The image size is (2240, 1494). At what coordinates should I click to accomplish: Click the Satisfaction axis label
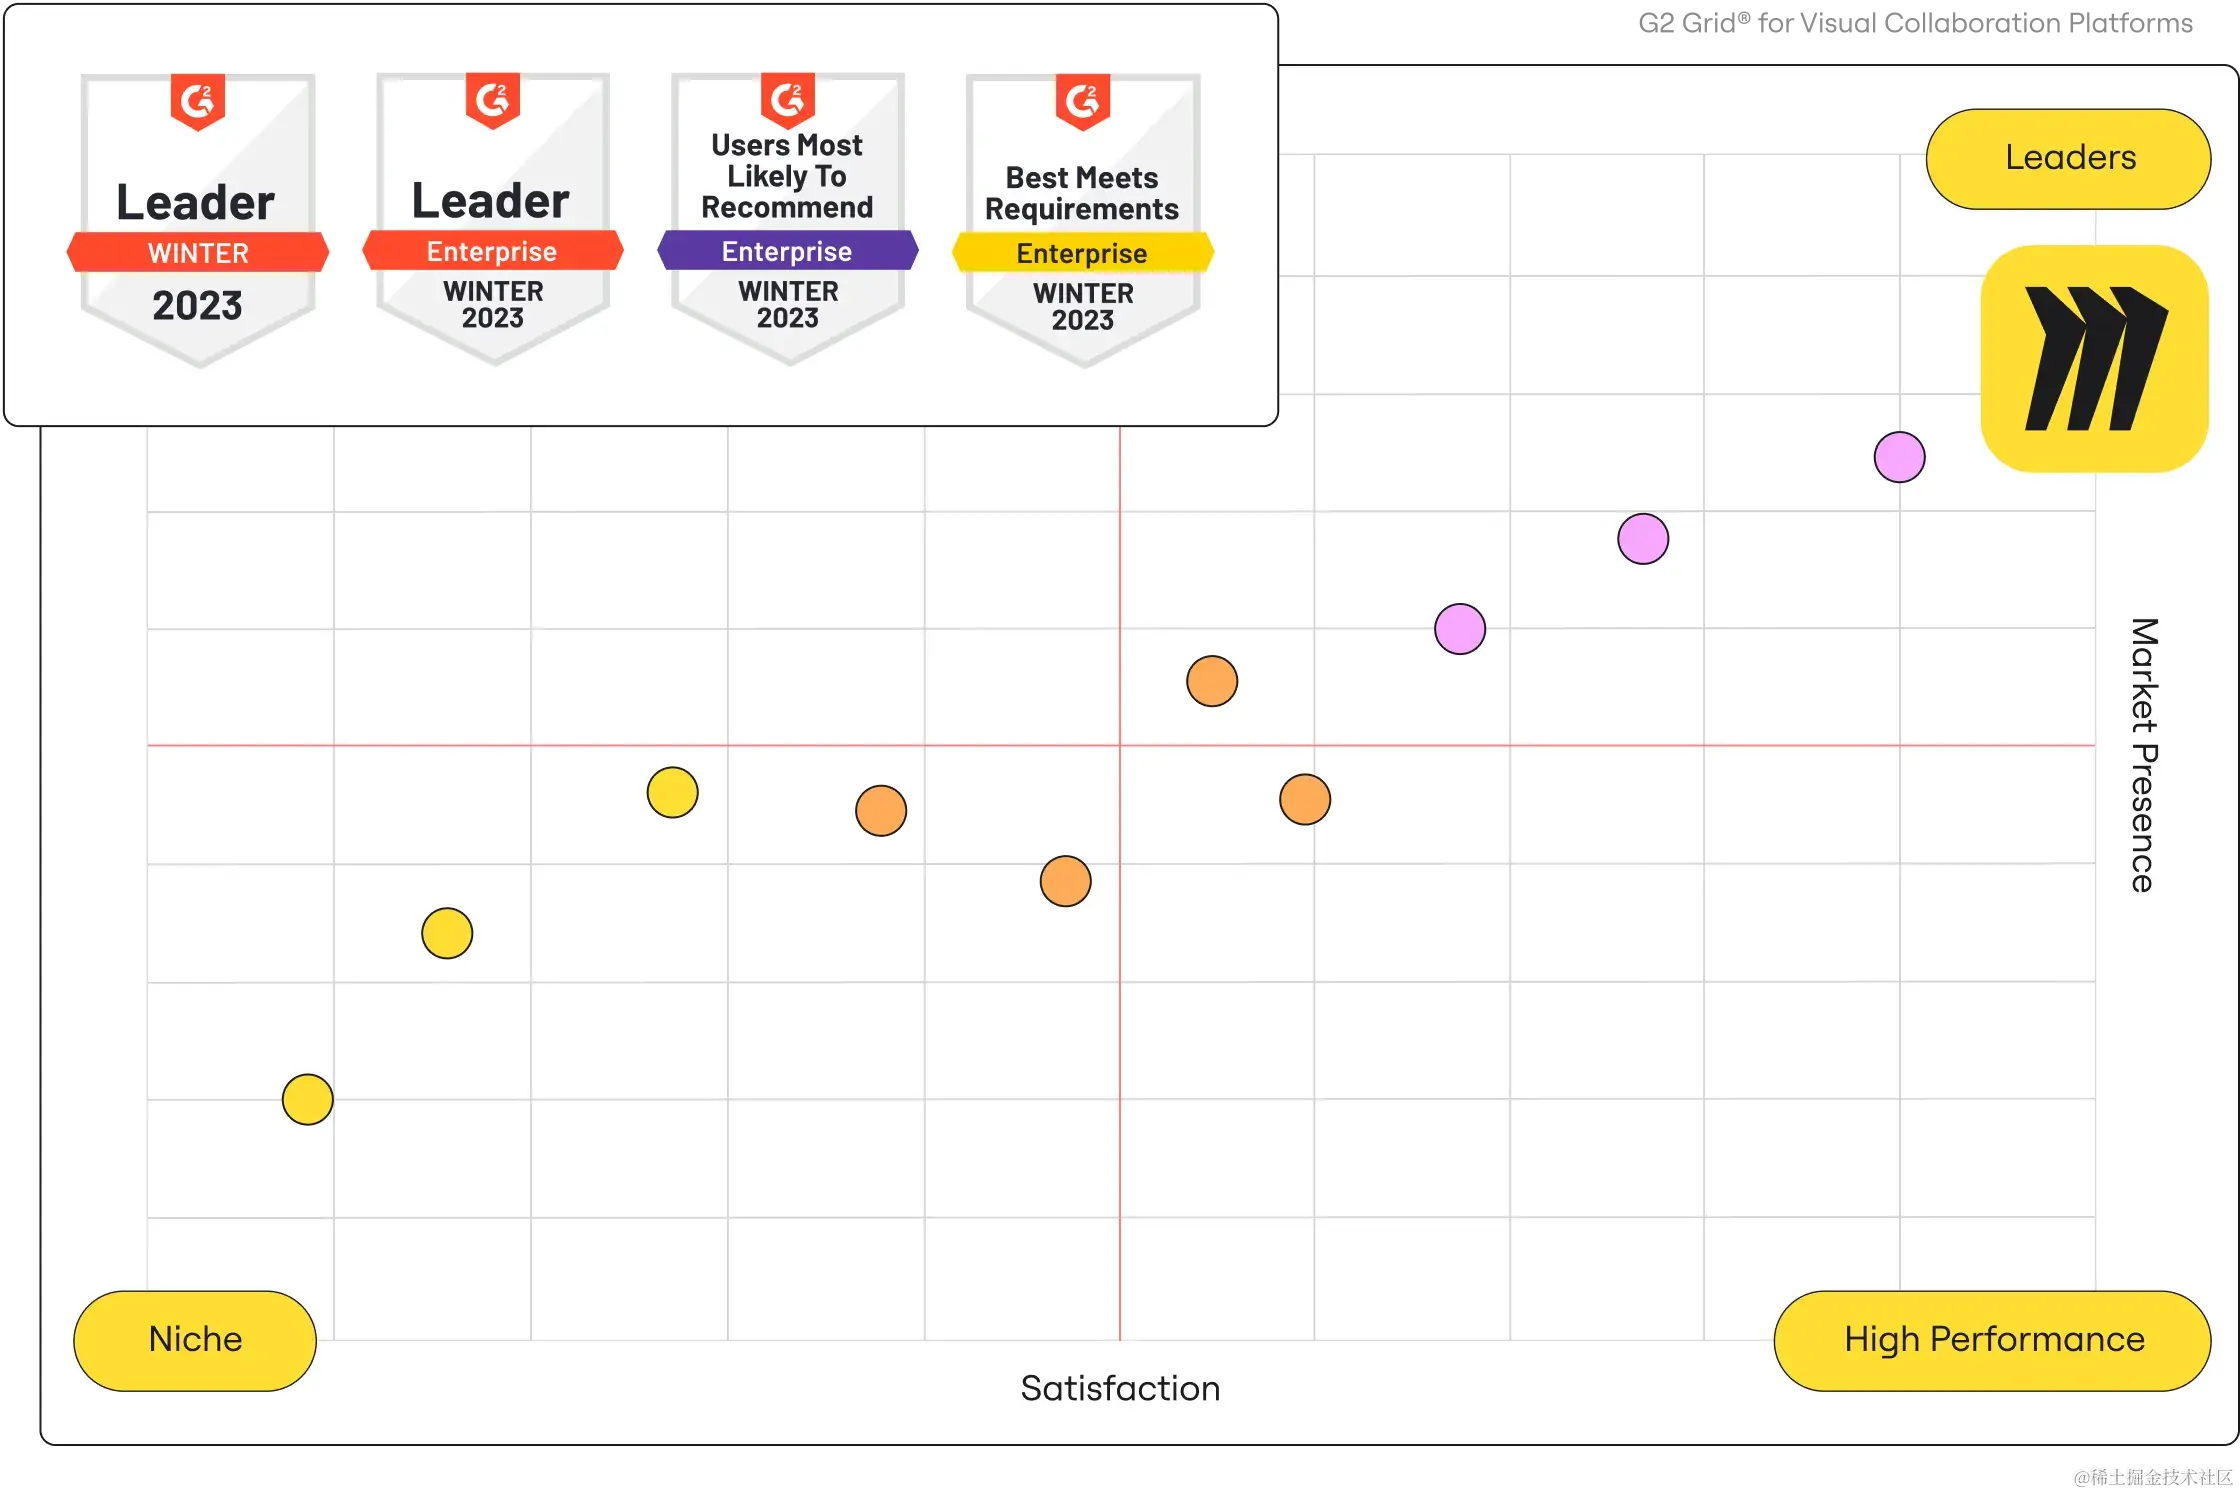coord(1120,1388)
